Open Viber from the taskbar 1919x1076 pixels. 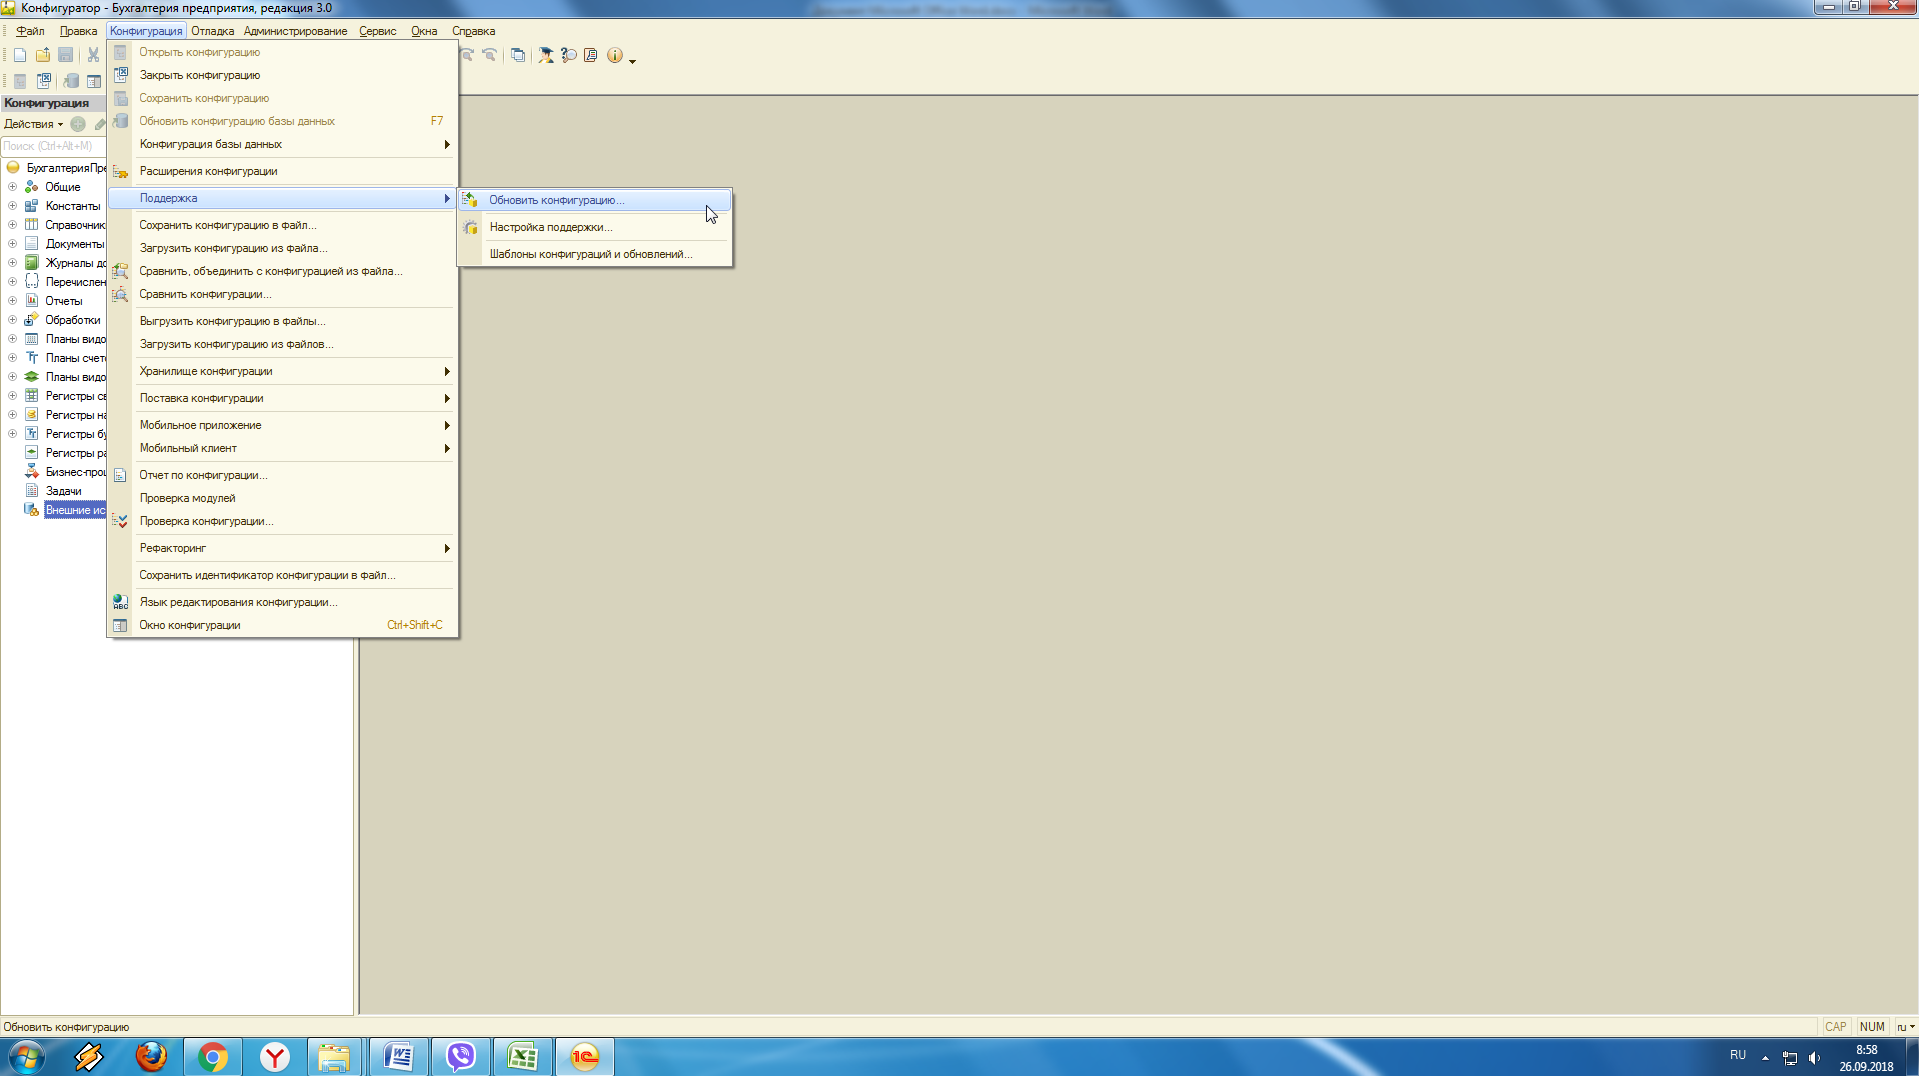(461, 1056)
